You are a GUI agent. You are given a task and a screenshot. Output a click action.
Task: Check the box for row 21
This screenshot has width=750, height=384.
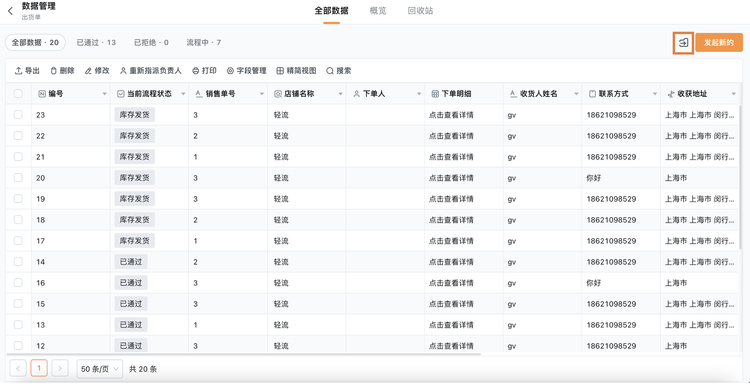pyautogui.click(x=18, y=157)
